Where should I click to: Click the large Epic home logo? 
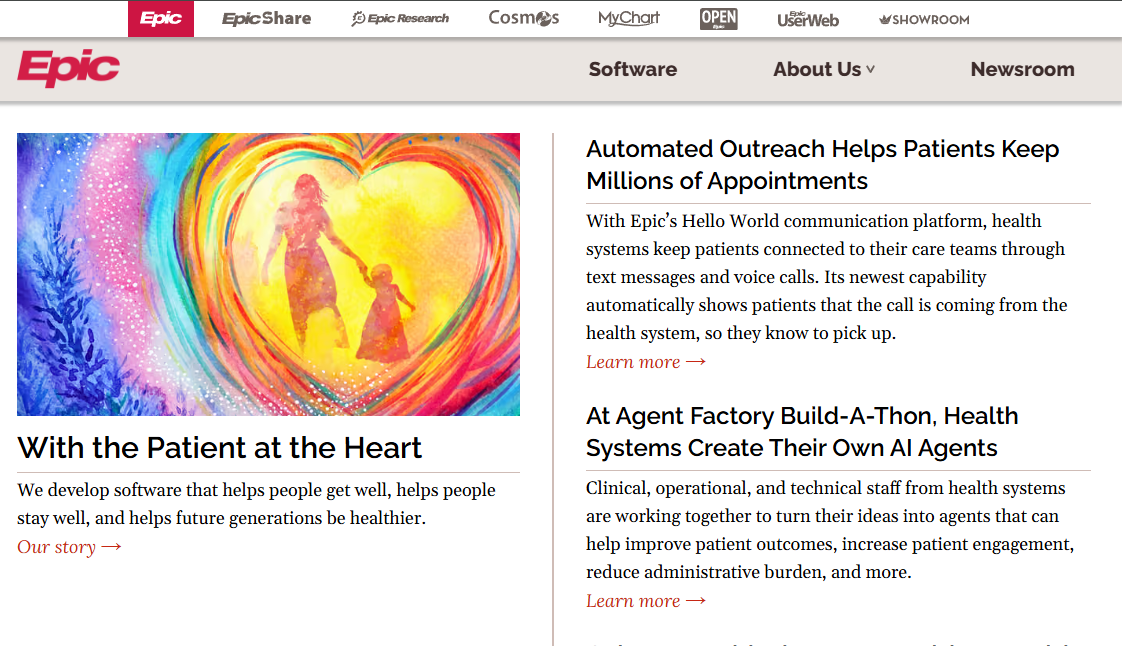tap(69, 68)
